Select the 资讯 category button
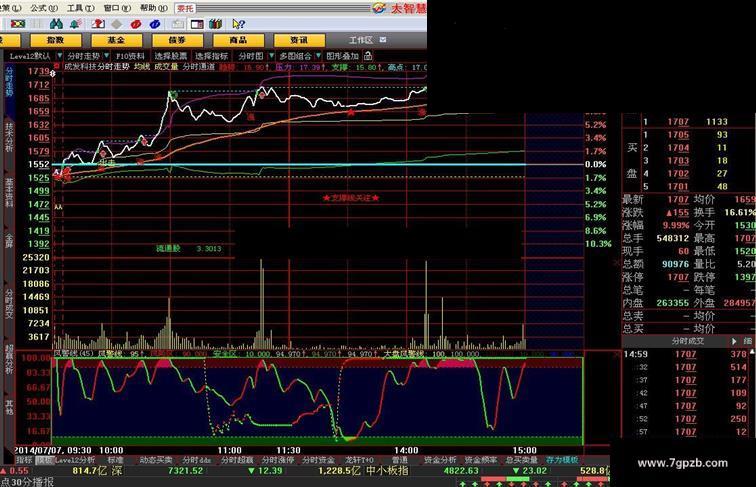Screen dimensions: 756x487 coord(299,40)
